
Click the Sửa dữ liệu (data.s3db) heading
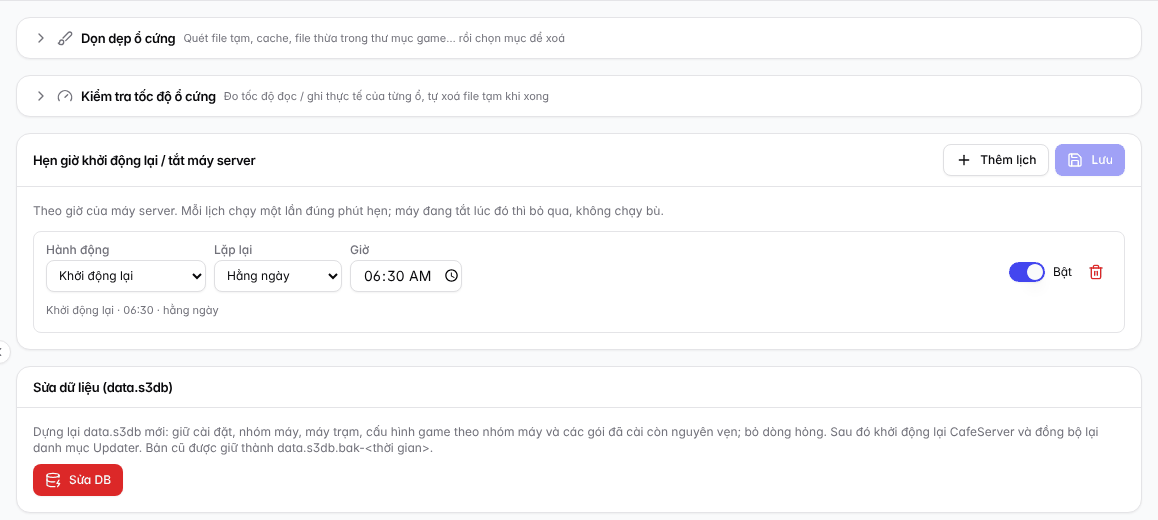coord(103,387)
